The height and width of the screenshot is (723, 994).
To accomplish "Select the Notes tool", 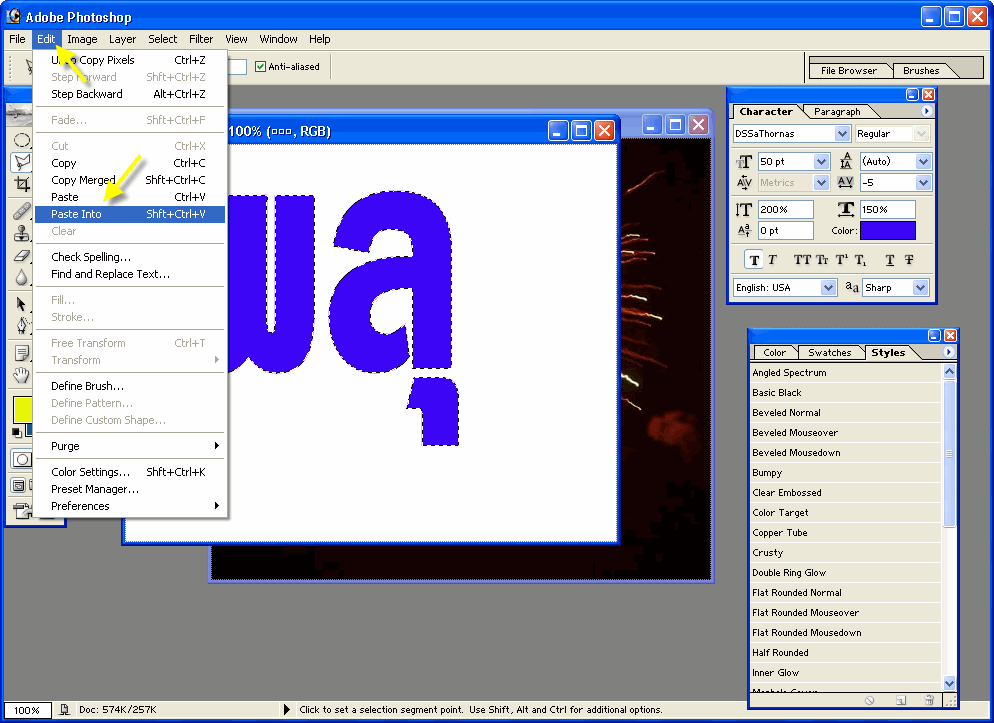I will point(22,352).
